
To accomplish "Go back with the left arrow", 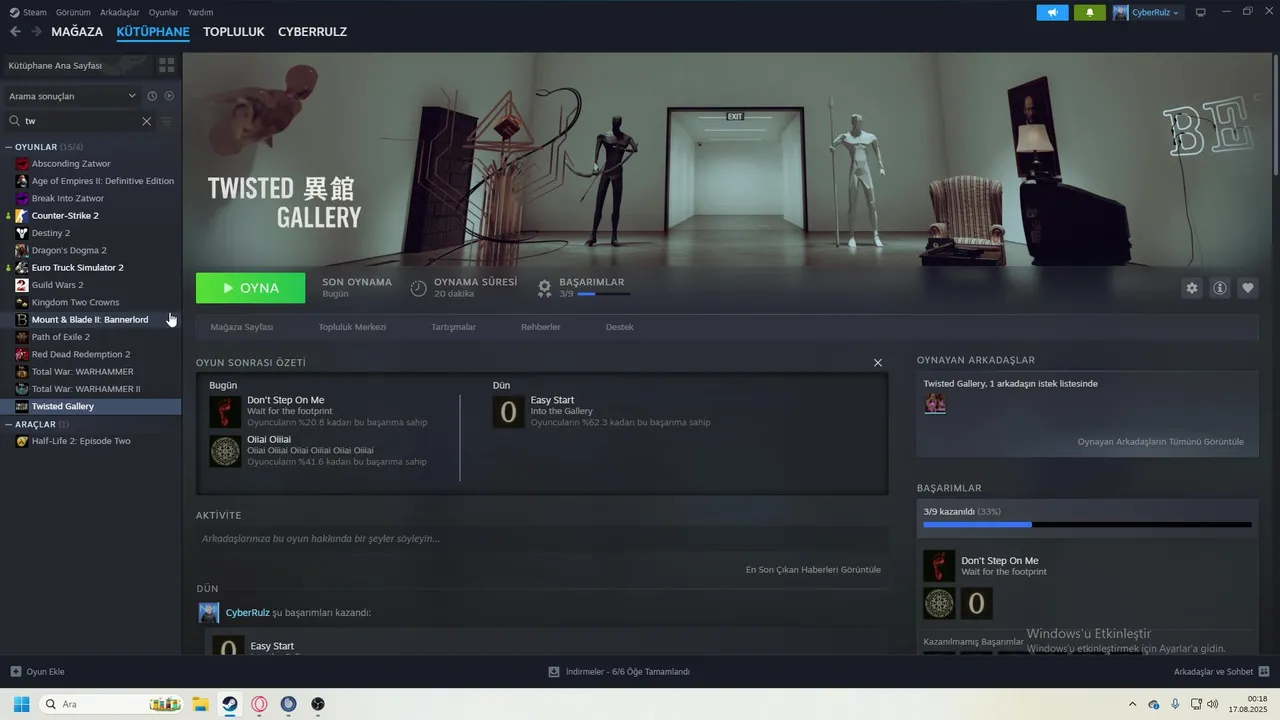I will pos(15,32).
